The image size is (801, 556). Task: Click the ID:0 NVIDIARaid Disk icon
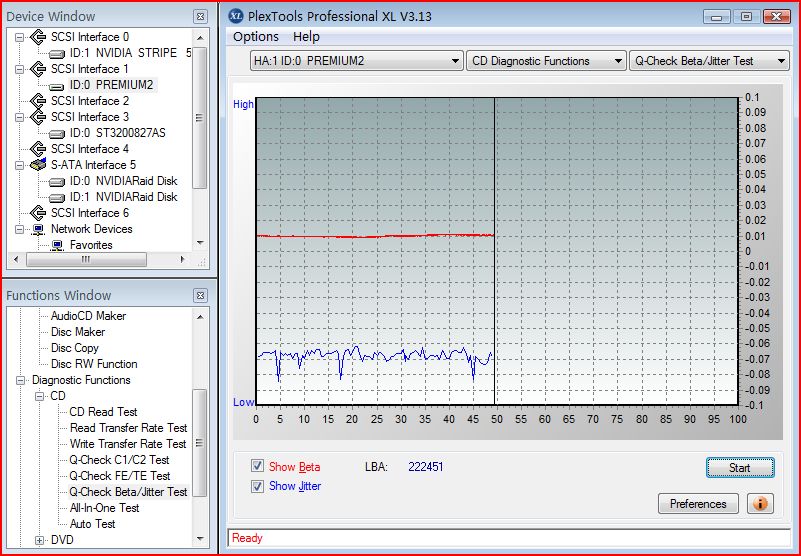[57, 182]
